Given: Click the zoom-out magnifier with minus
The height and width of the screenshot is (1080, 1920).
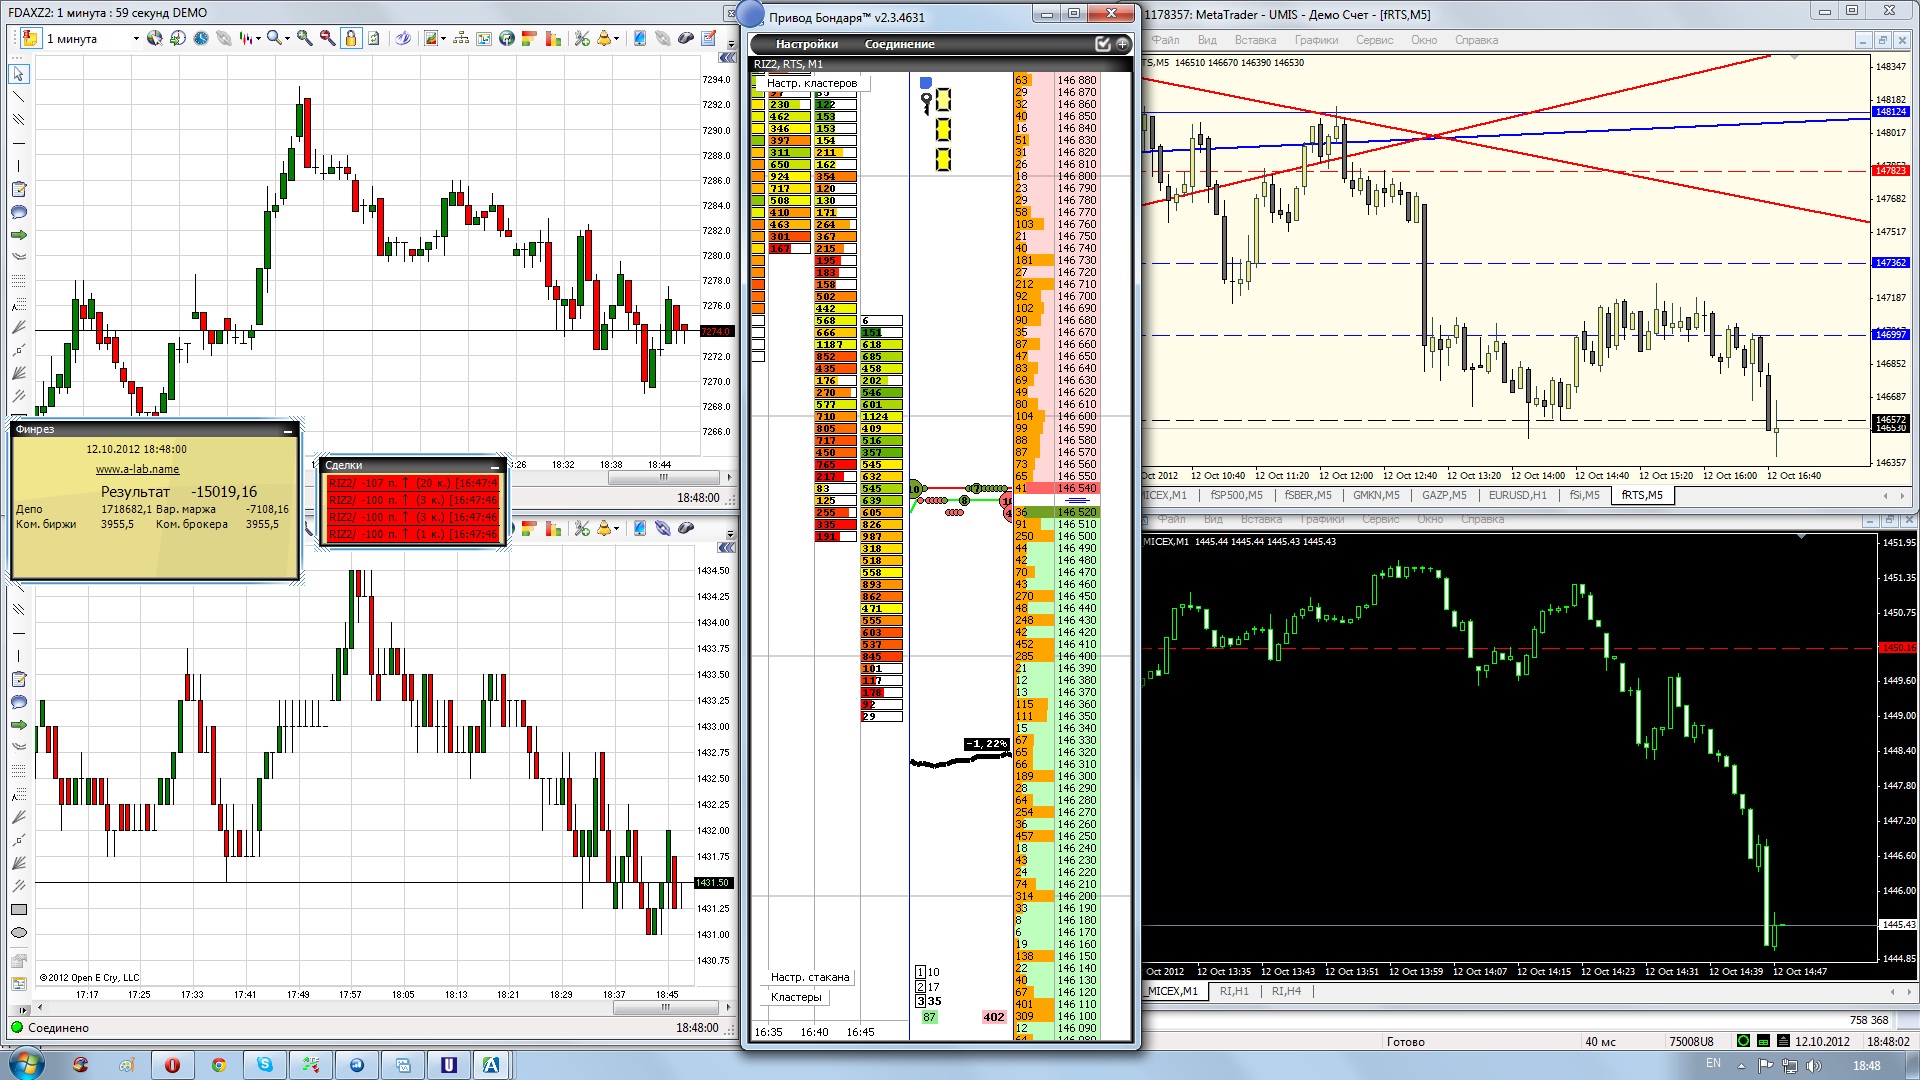Looking at the screenshot, I should click(x=327, y=38).
